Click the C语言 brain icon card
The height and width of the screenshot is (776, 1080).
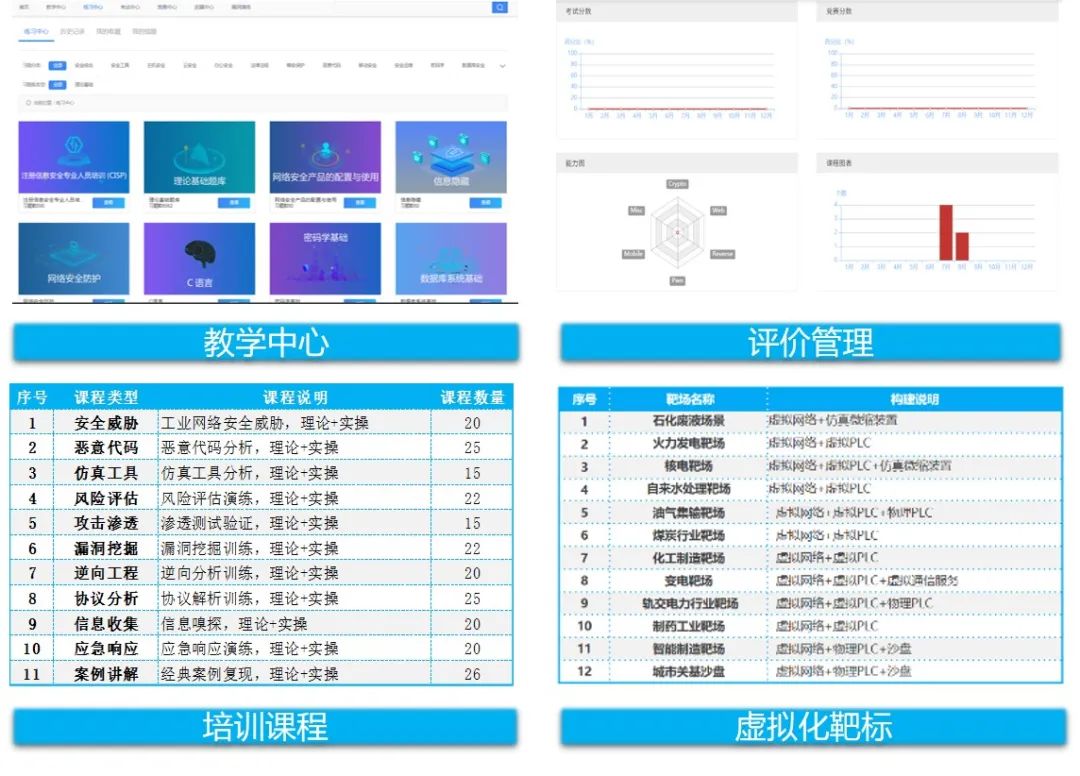[x=199, y=258]
